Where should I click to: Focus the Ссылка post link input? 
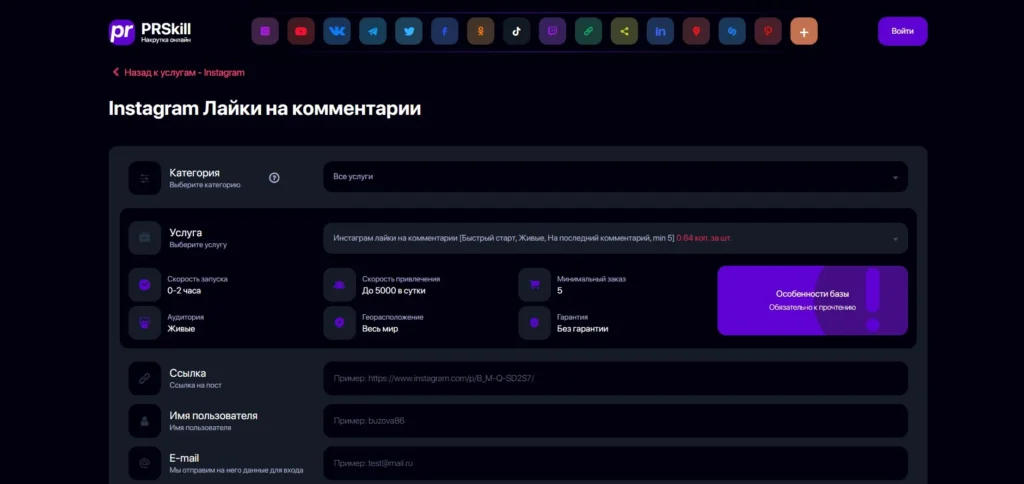[x=615, y=378]
